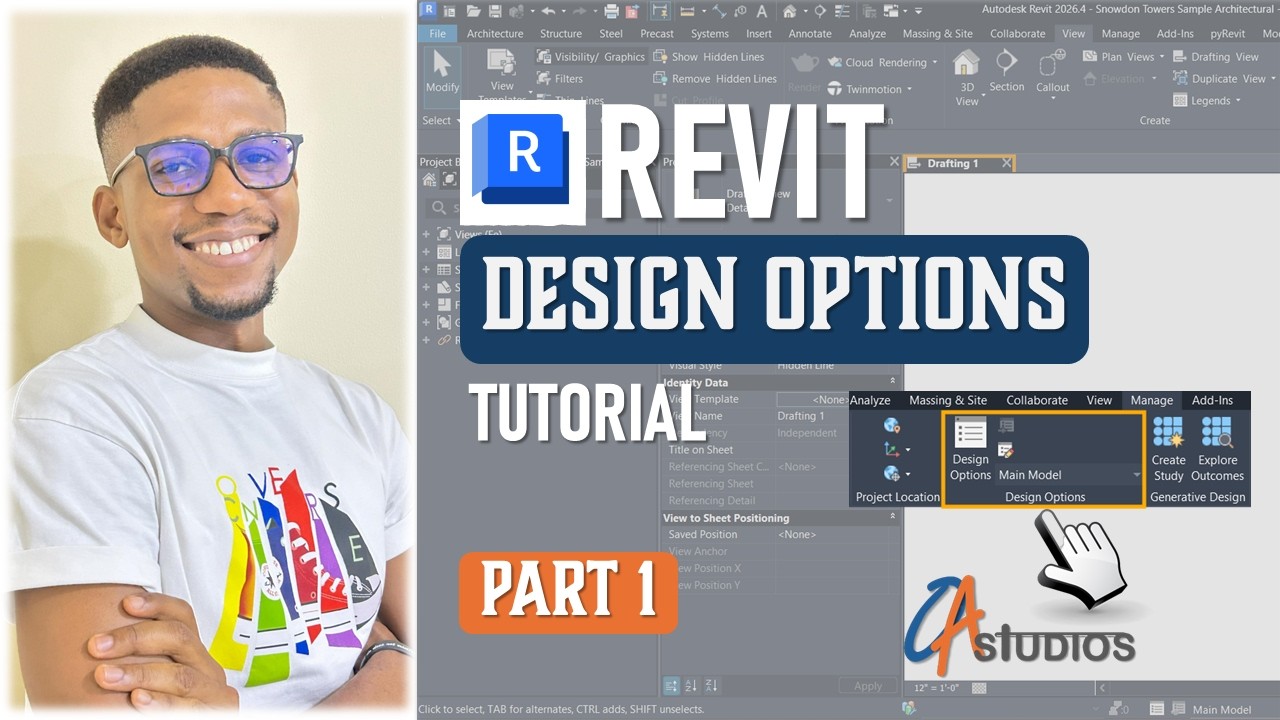
Task: Expand the Legends node in Project Browser
Action: click(x=426, y=253)
